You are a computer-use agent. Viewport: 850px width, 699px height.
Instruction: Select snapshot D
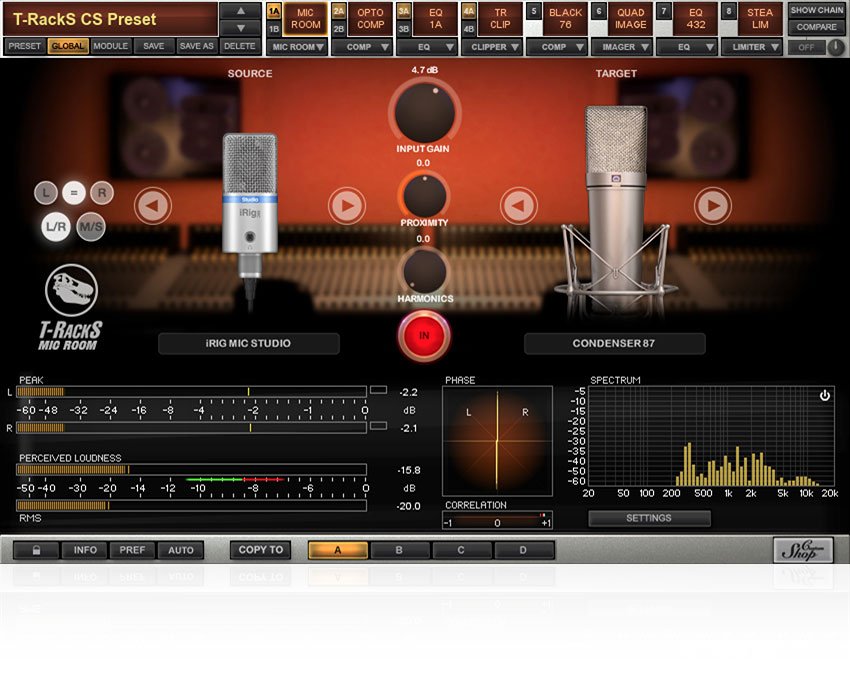(523, 550)
